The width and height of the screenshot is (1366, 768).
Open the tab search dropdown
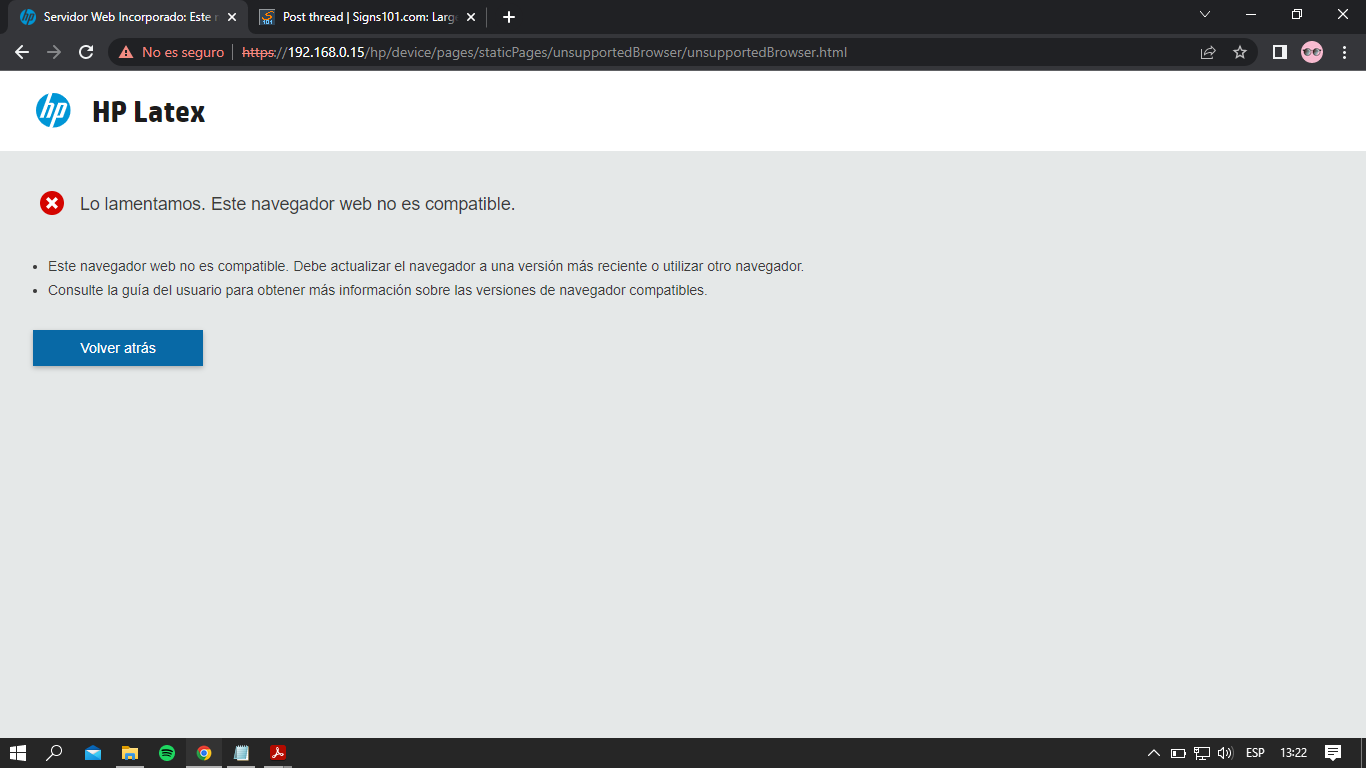pos(1205,14)
